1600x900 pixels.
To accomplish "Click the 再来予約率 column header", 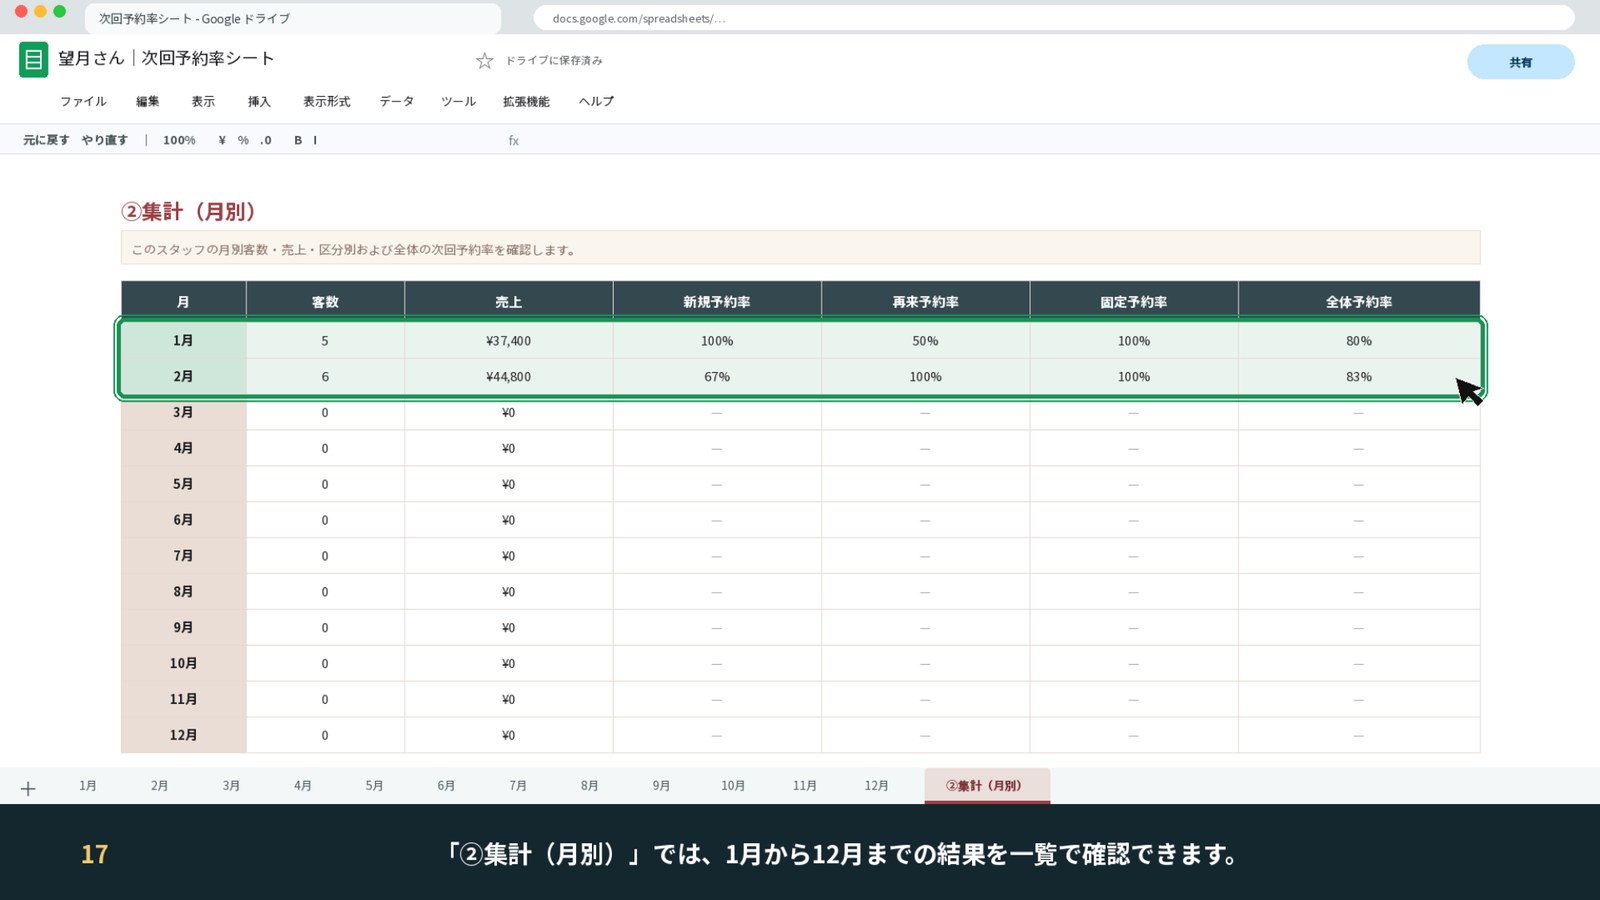I will click(925, 301).
